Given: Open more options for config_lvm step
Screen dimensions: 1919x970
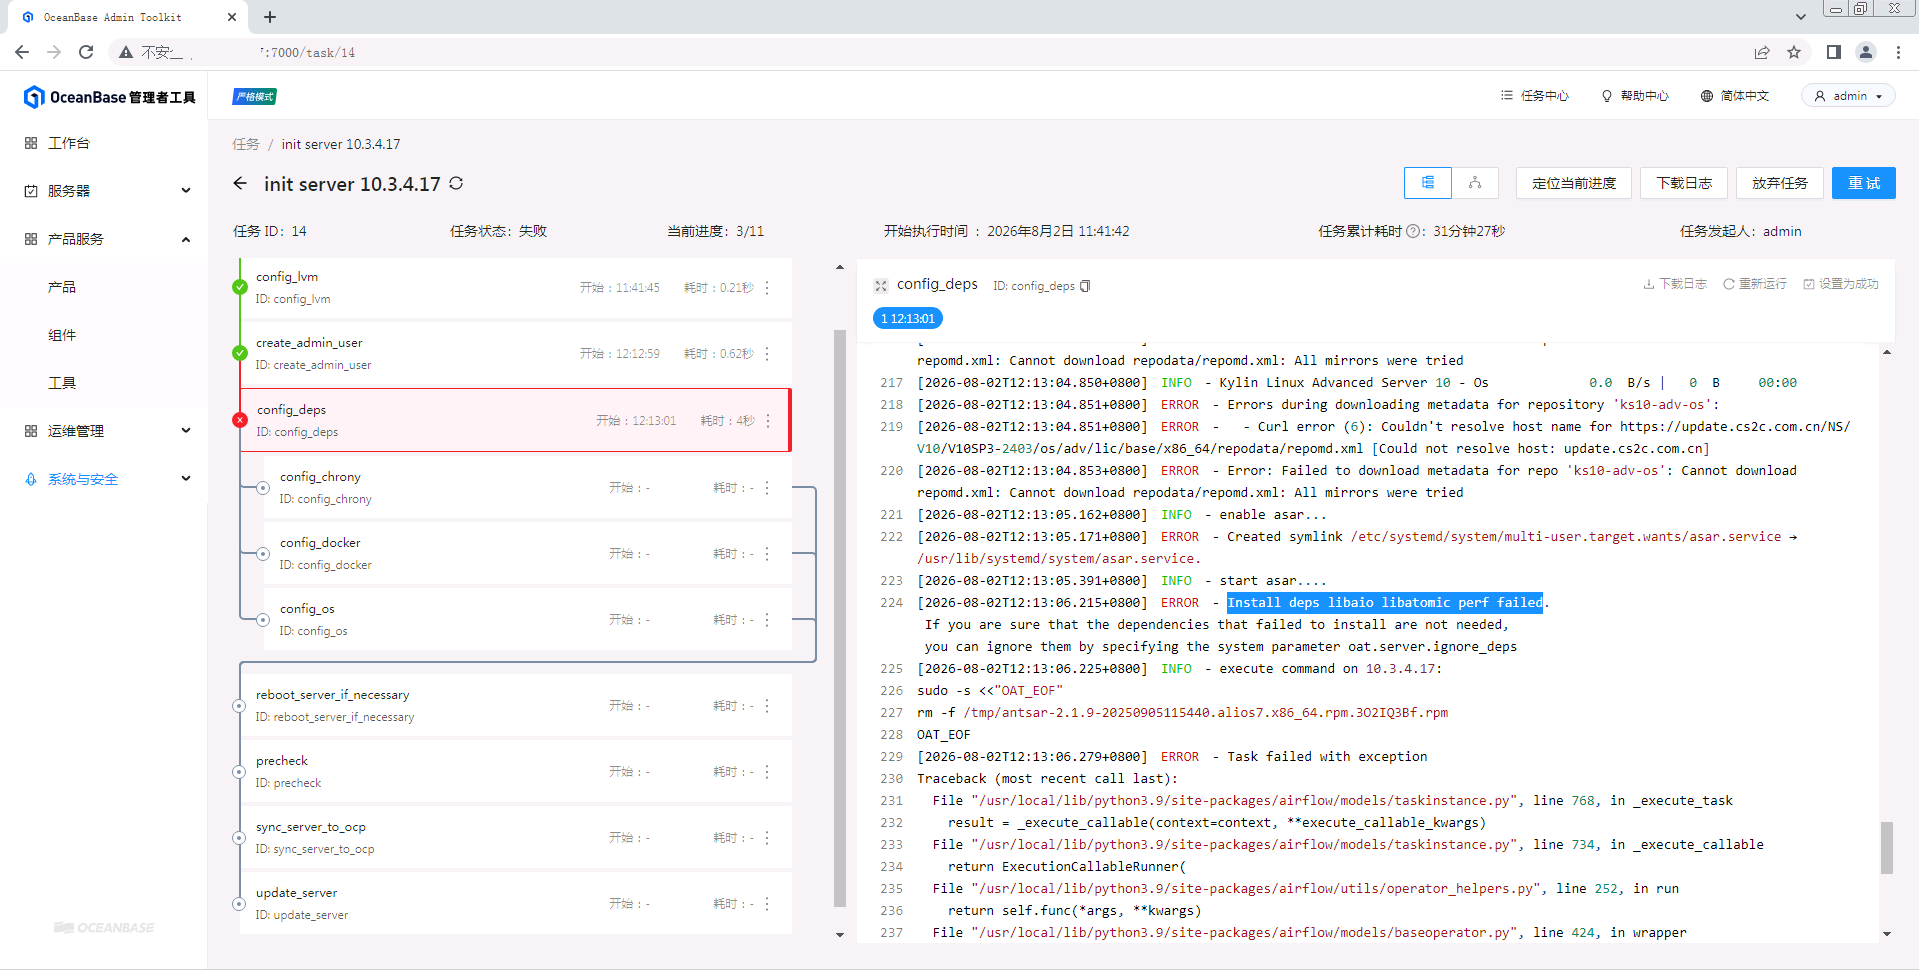Looking at the screenshot, I should (x=767, y=288).
